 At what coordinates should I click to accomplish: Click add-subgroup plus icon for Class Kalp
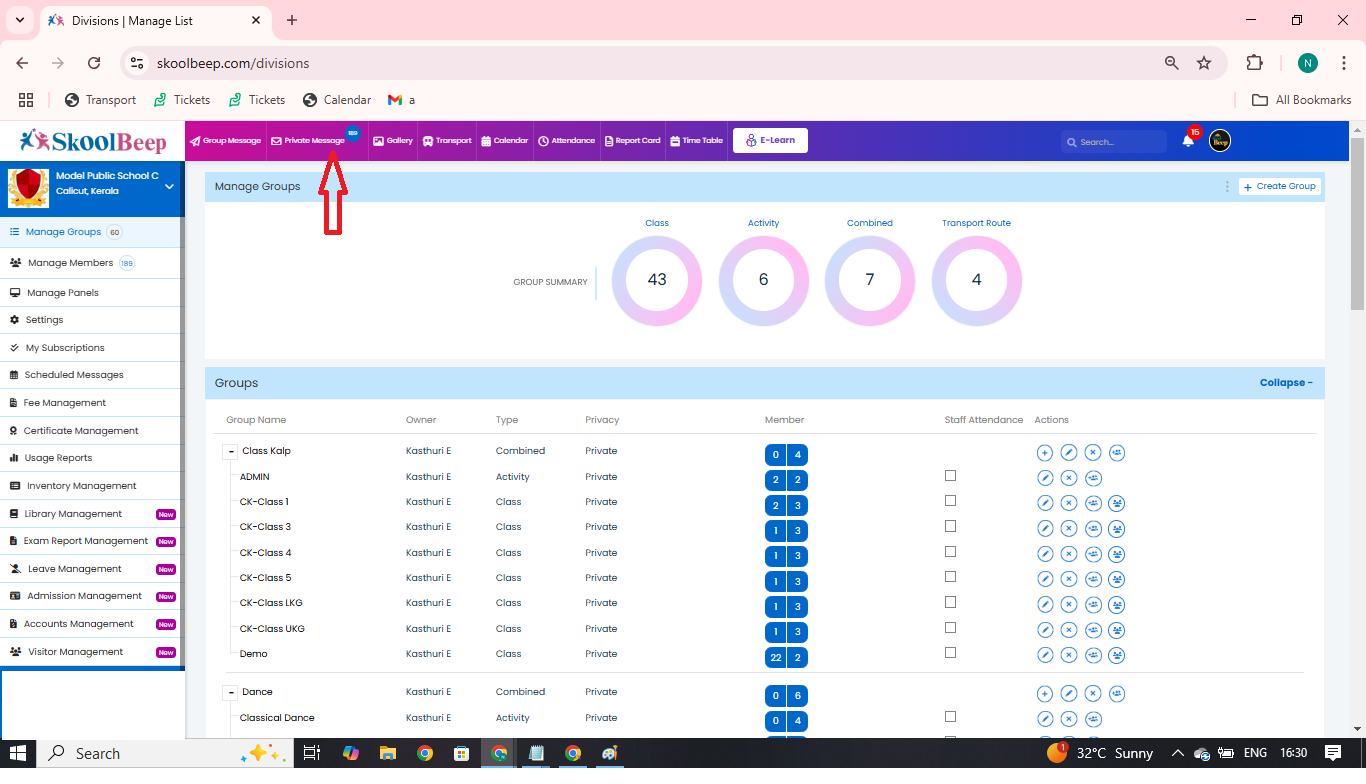coord(1045,453)
